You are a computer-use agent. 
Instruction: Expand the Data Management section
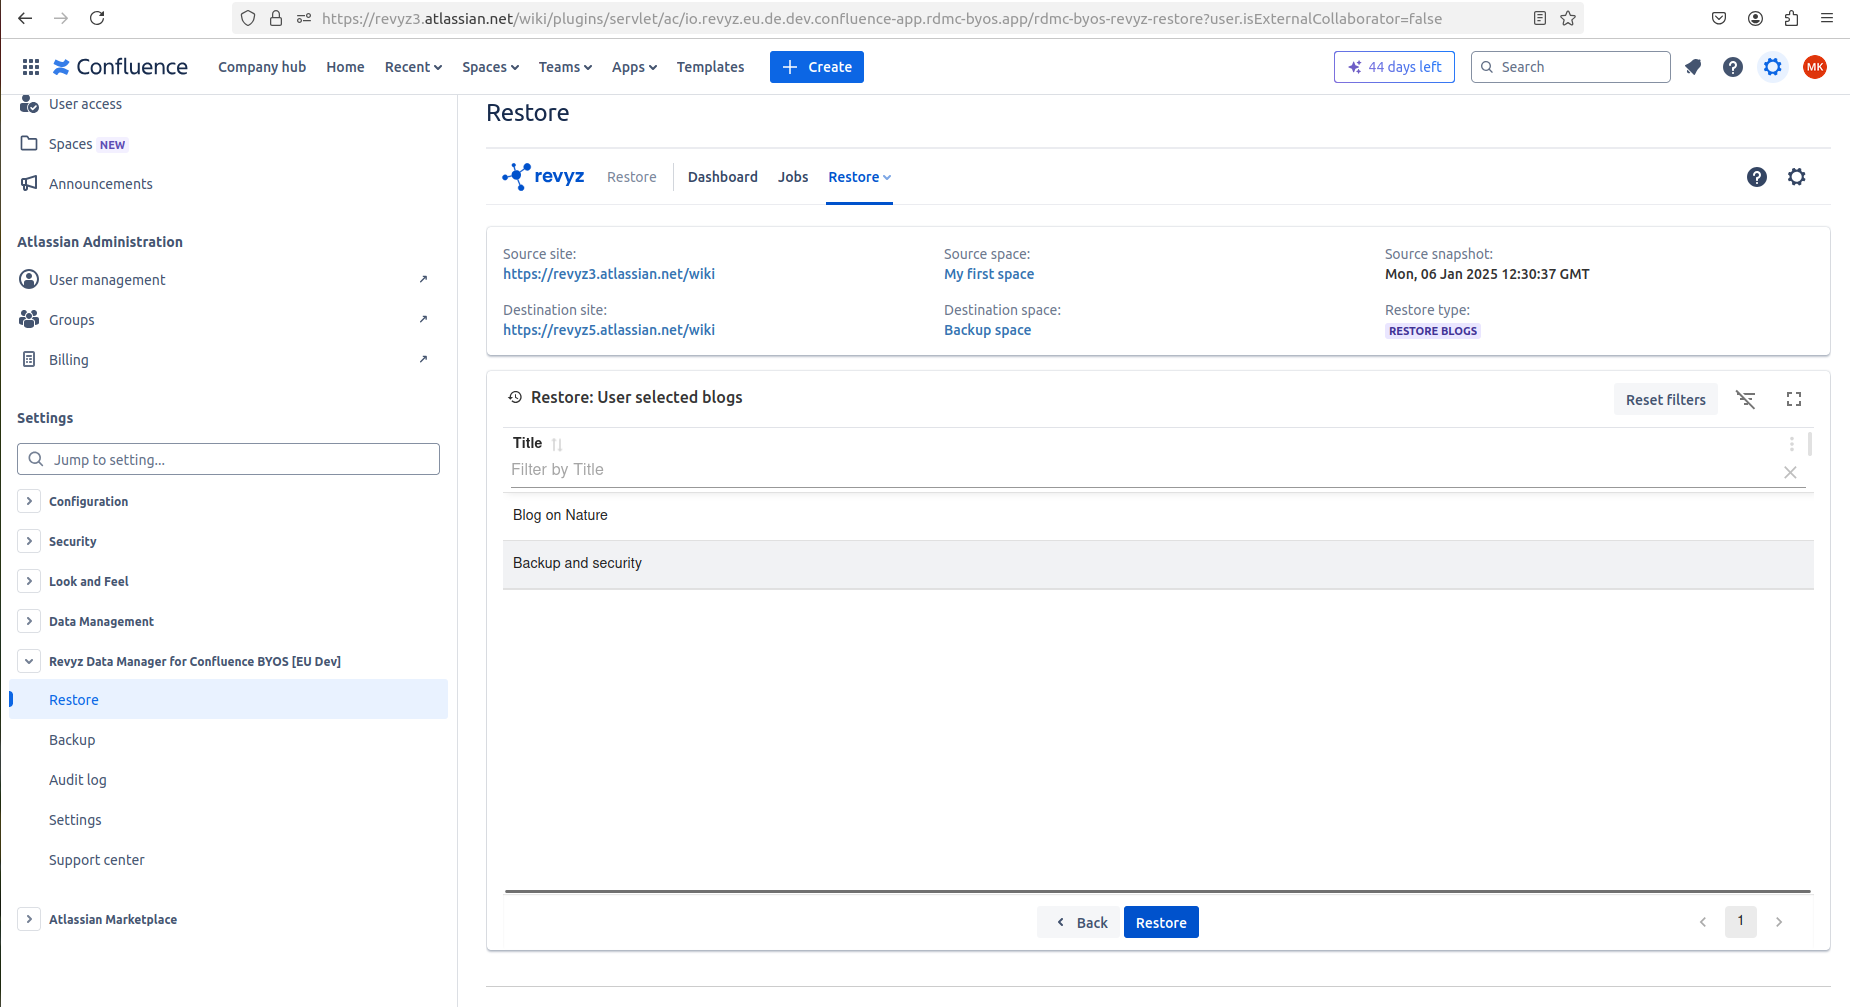(x=29, y=621)
